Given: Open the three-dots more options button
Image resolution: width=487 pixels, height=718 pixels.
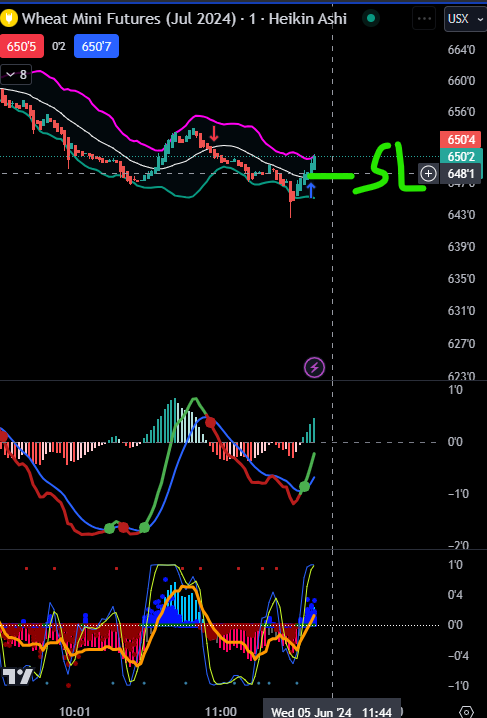Looking at the screenshot, I should (425, 19).
